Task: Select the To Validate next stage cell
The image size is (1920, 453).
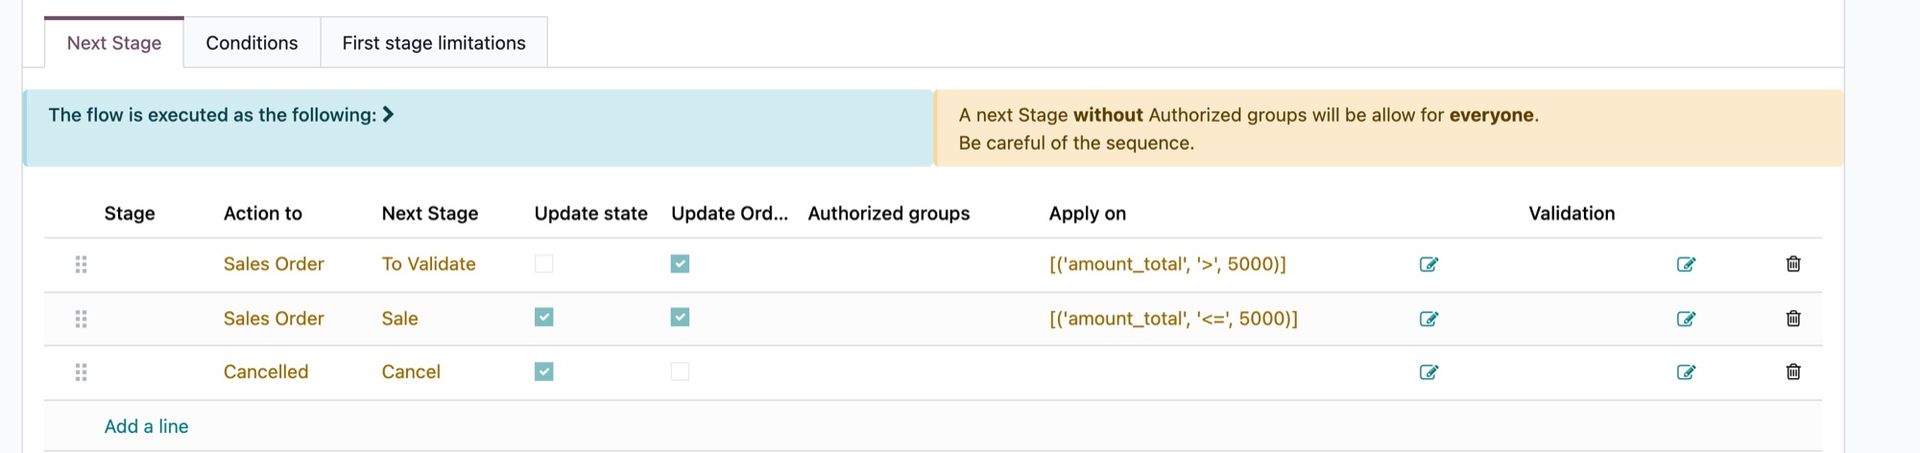Action: pos(428,264)
